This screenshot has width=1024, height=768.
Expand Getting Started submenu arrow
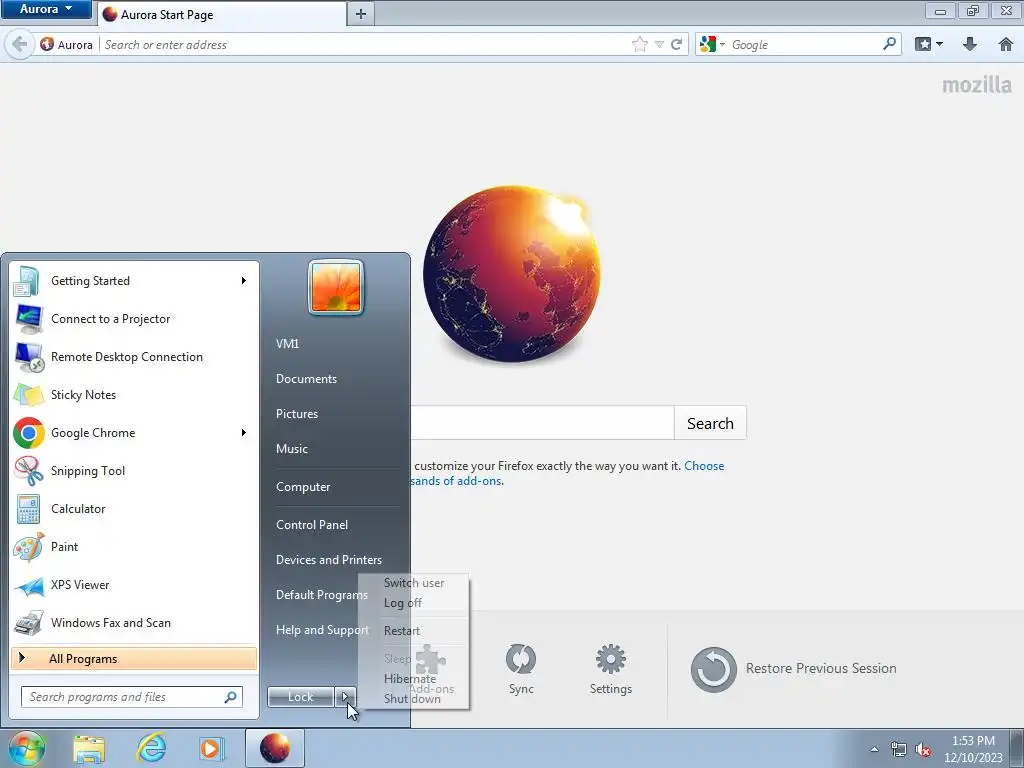coord(244,281)
